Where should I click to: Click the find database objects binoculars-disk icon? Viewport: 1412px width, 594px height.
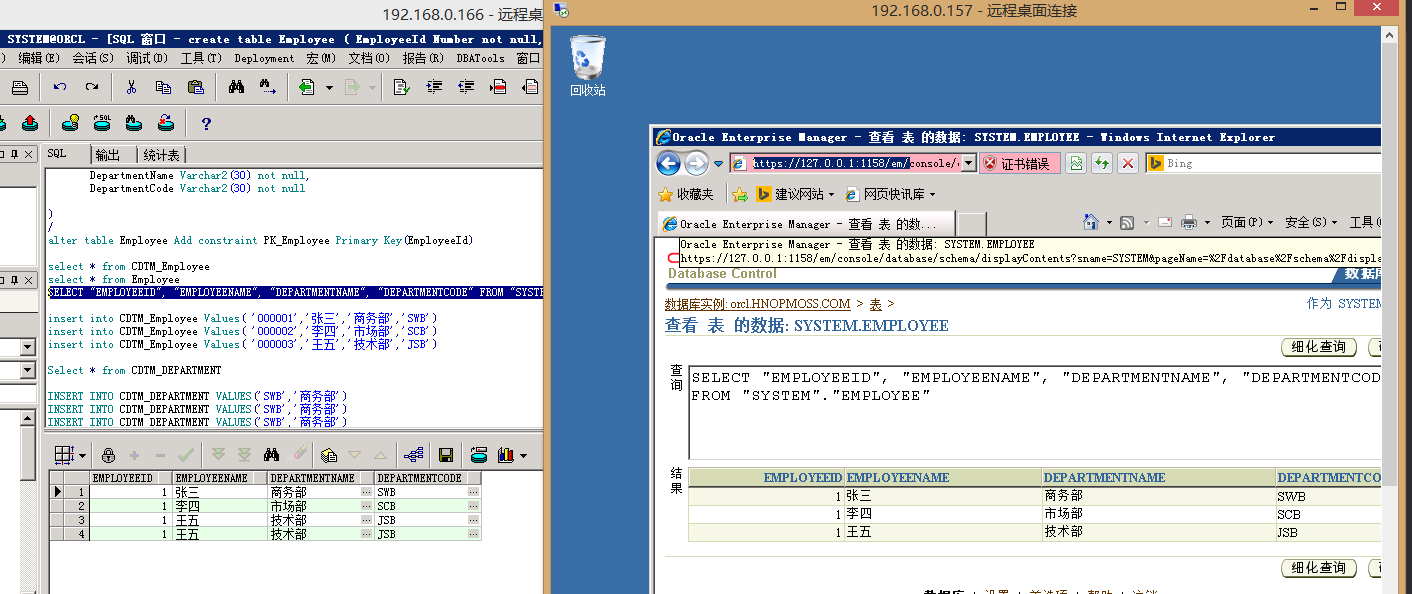point(134,123)
